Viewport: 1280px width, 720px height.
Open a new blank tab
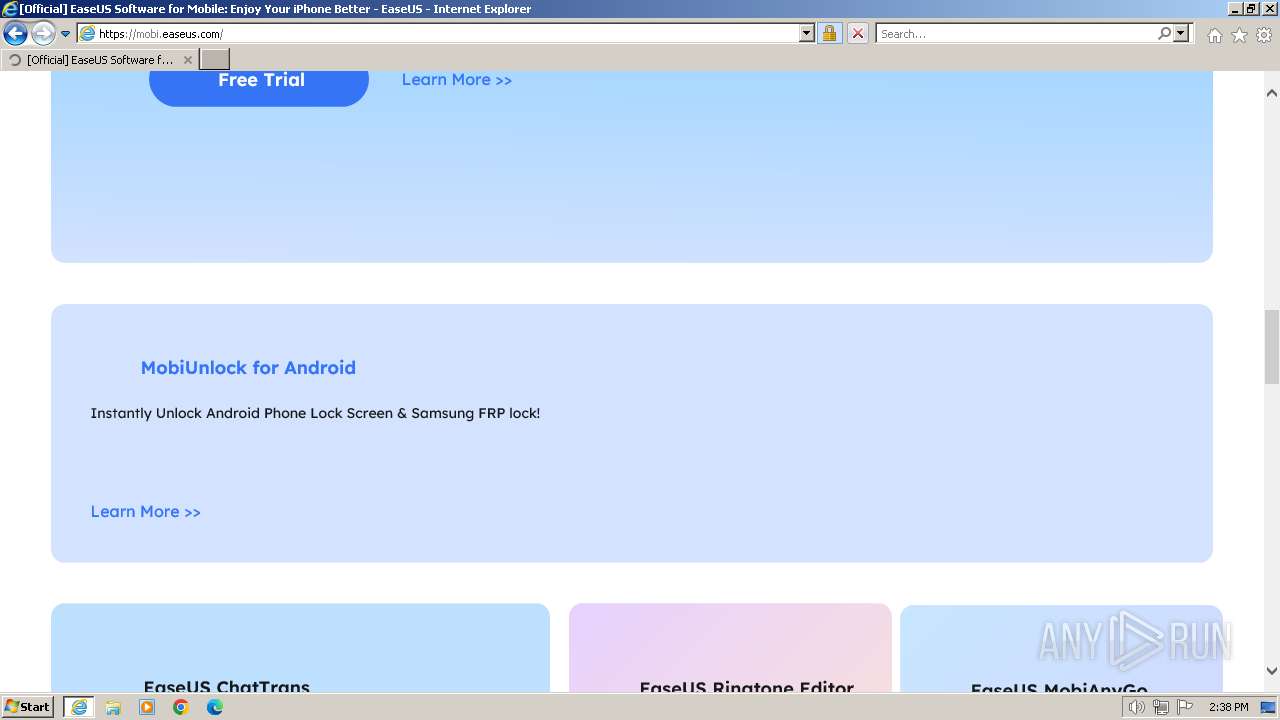[x=215, y=60]
